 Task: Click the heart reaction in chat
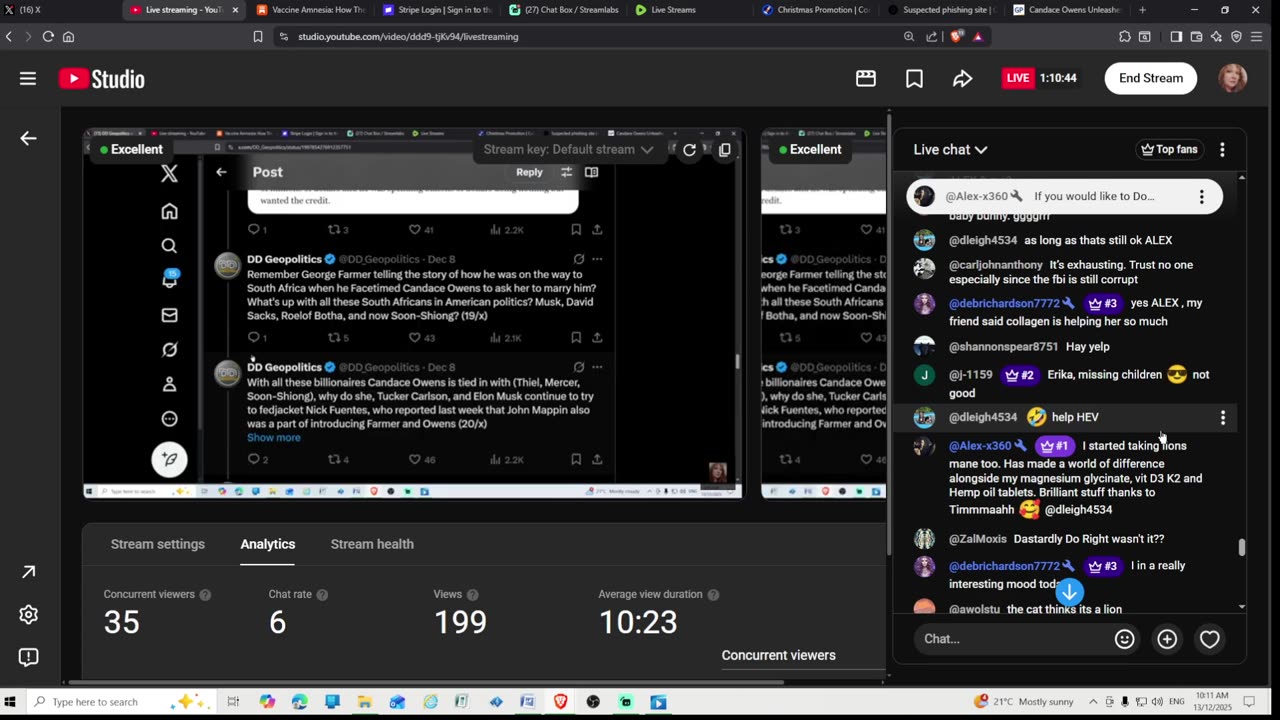1210,639
